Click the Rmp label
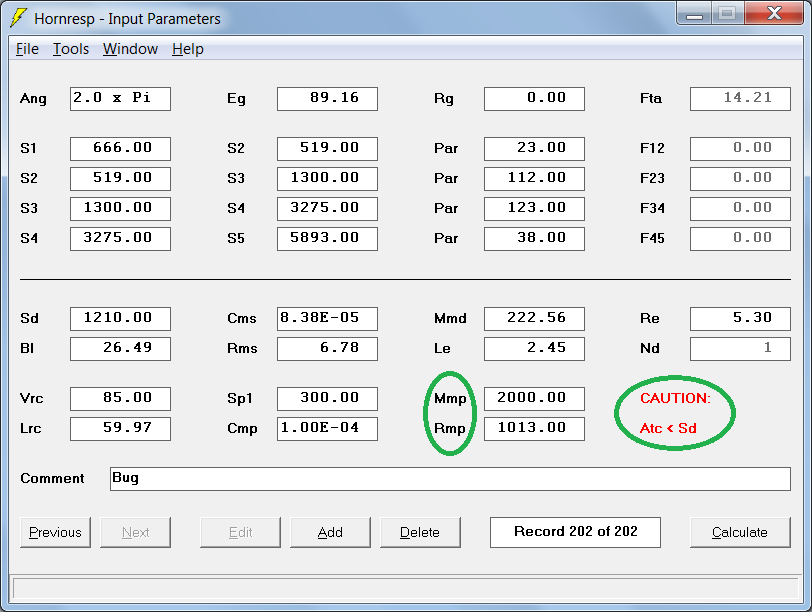 coord(450,429)
